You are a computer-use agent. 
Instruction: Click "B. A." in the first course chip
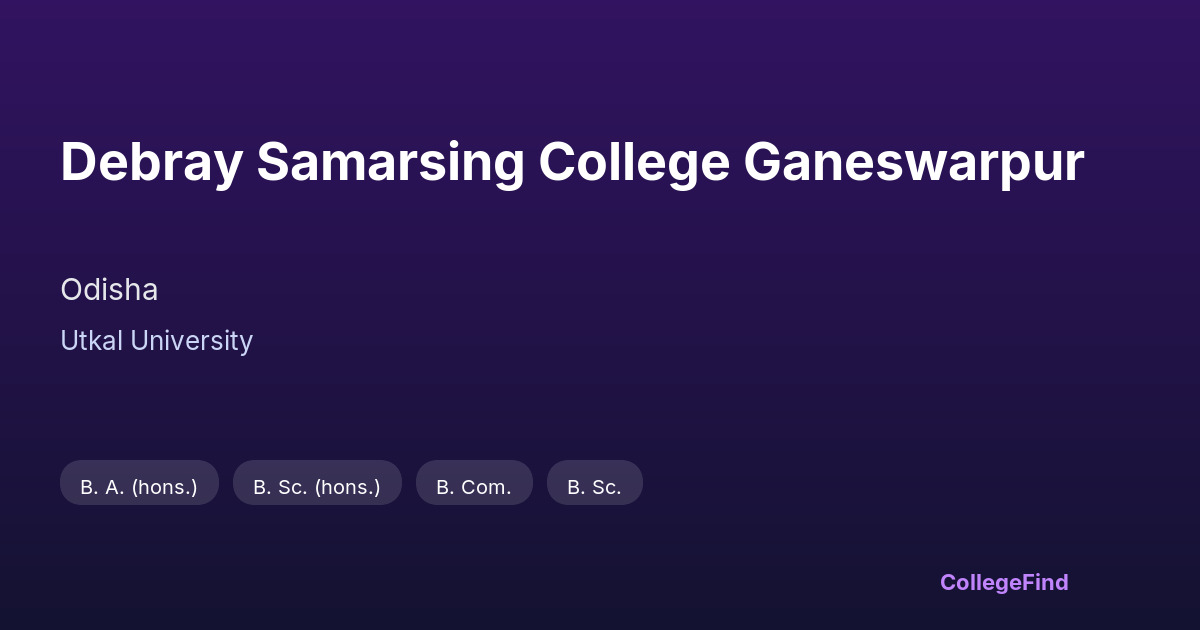pos(102,487)
